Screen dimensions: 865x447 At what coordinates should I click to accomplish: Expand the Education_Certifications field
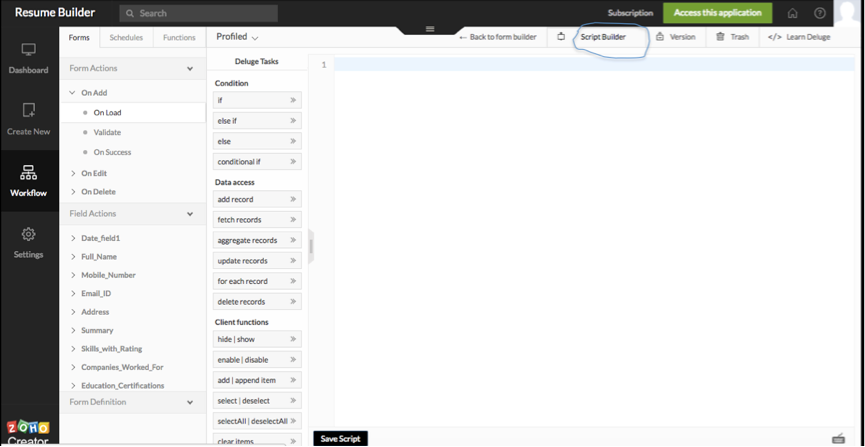(x=73, y=386)
